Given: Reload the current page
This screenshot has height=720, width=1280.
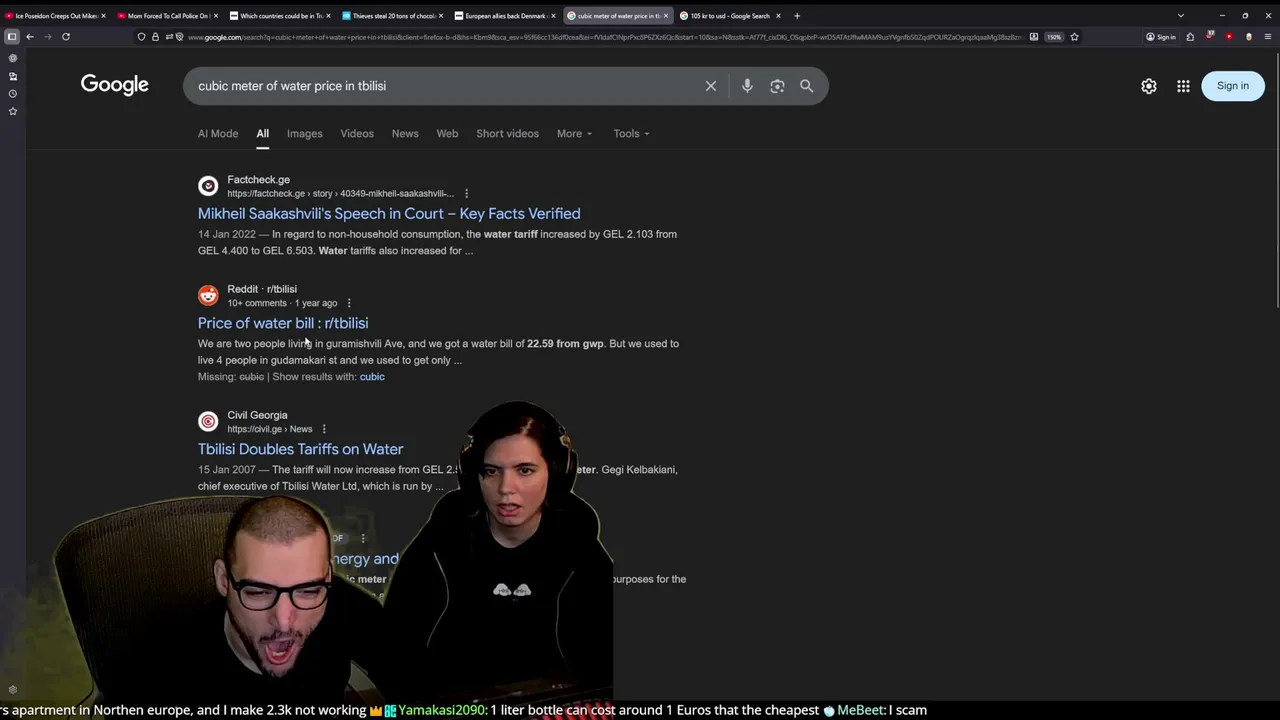Looking at the screenshot, I should (x=66, y=37).
